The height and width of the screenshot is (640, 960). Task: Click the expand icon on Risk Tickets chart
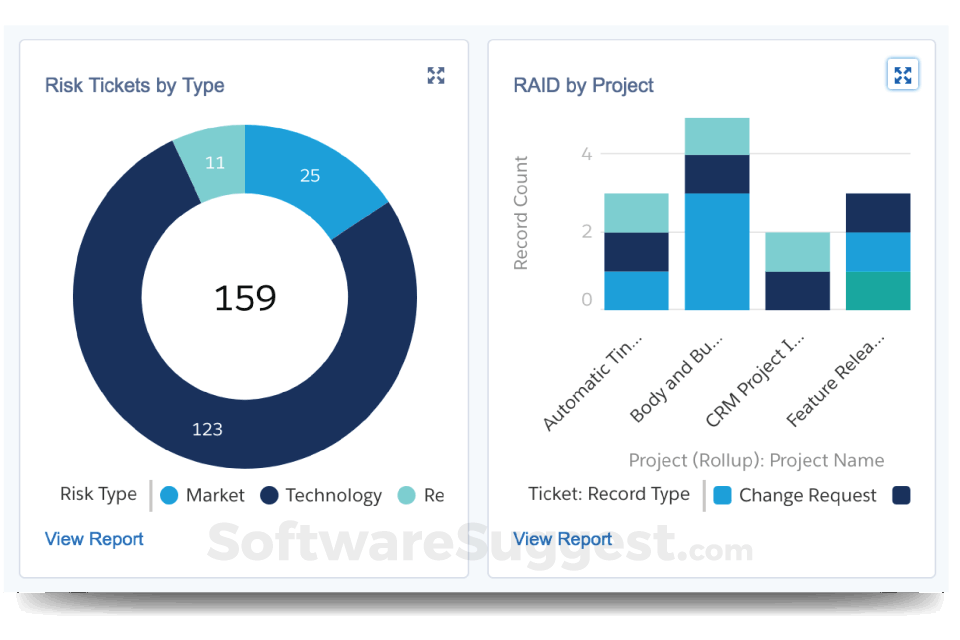pos(435,75)
